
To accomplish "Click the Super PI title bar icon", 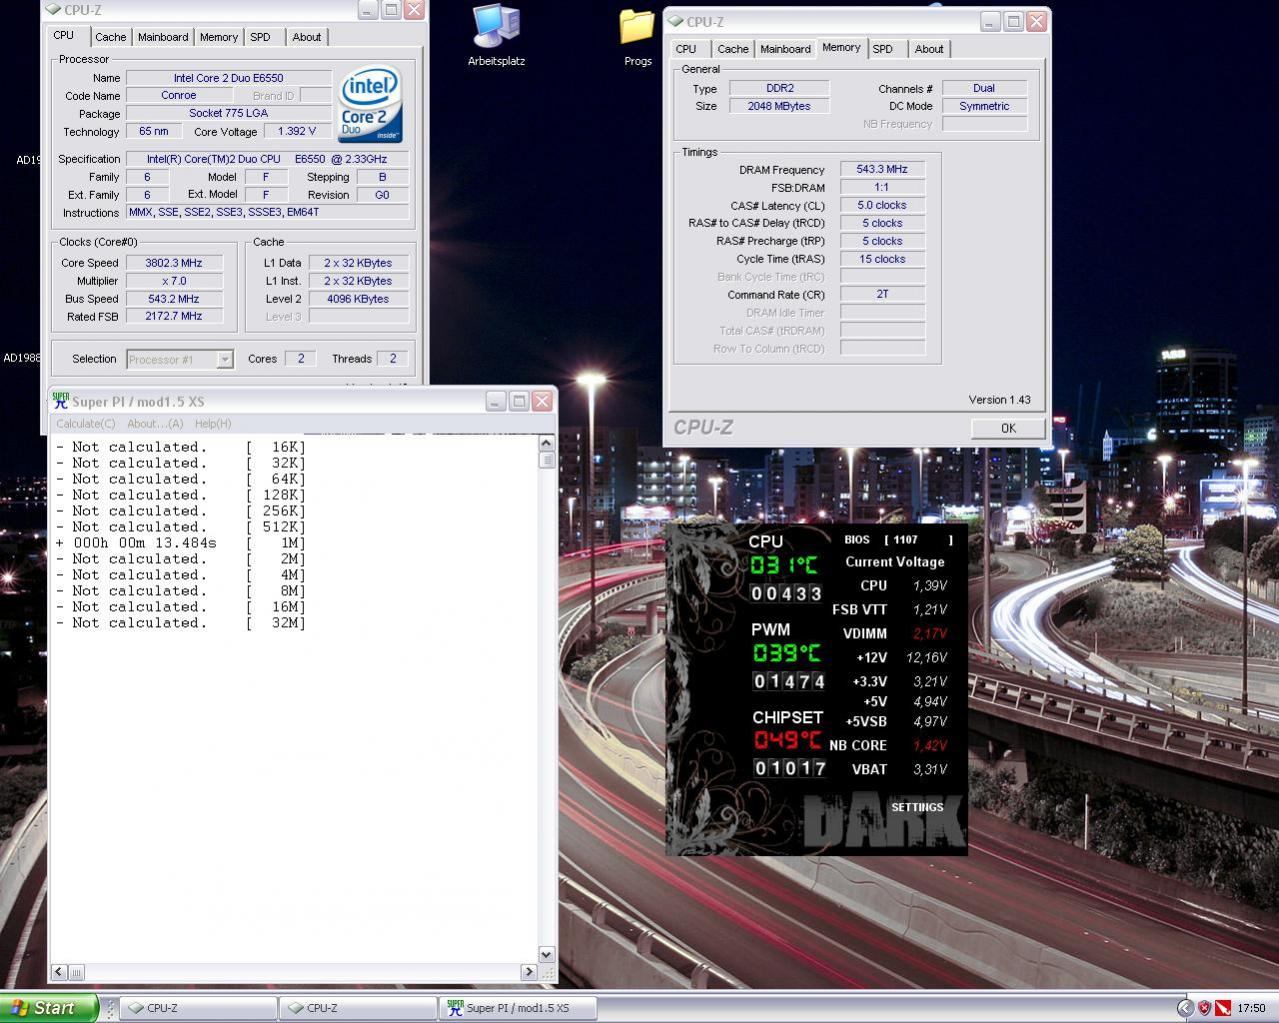I will [x=61, y=401].
